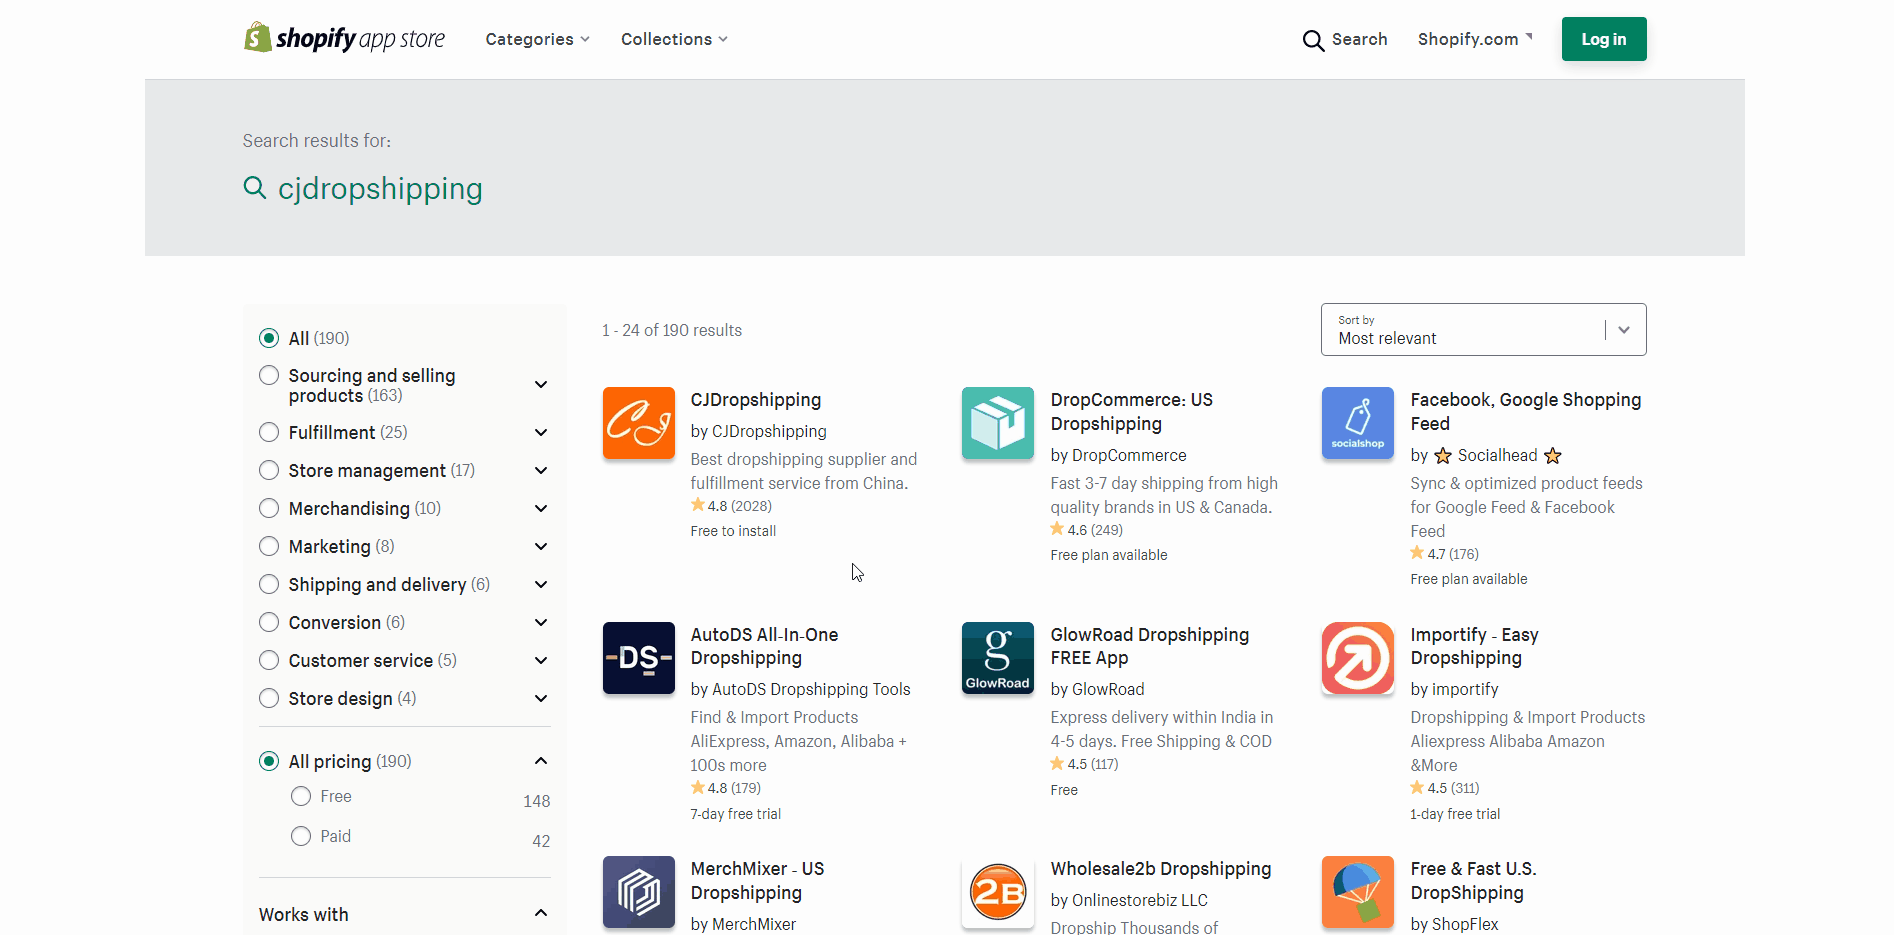The height and width of the screenshot is (935, 1894).
Task: Open the MerchMixer app icon
Action: click(x=638, y=892)
